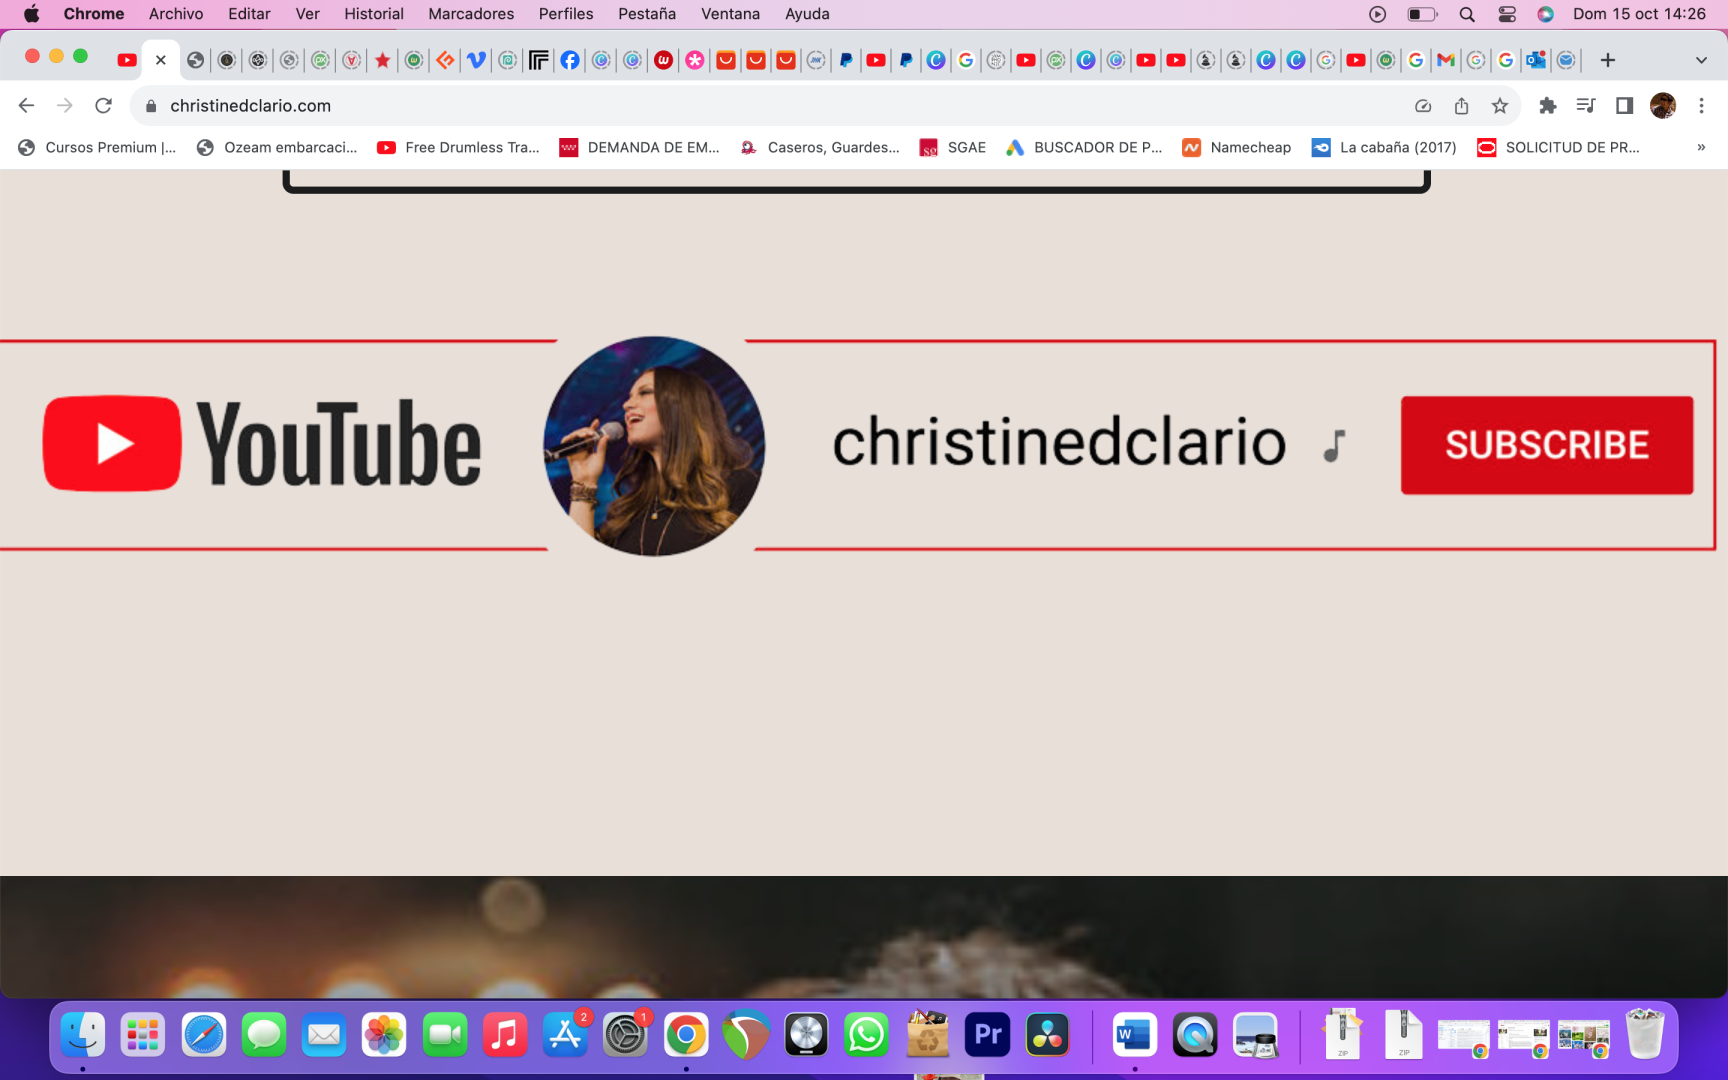Switch to the Gmail tab
Image resolution: width=1728 pixels, height=1080 pixels.
[1445, 60]
